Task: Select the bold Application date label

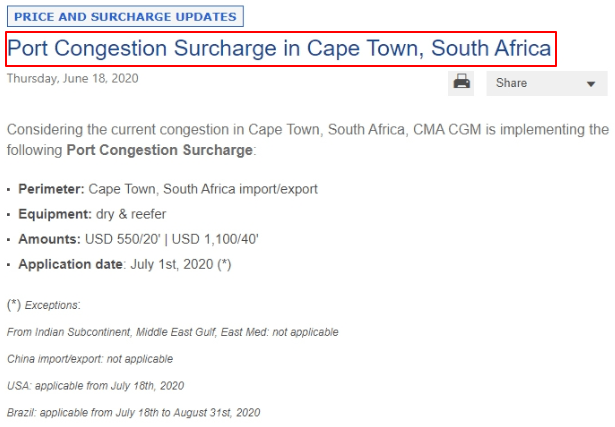Action: [x=71, y=264]
